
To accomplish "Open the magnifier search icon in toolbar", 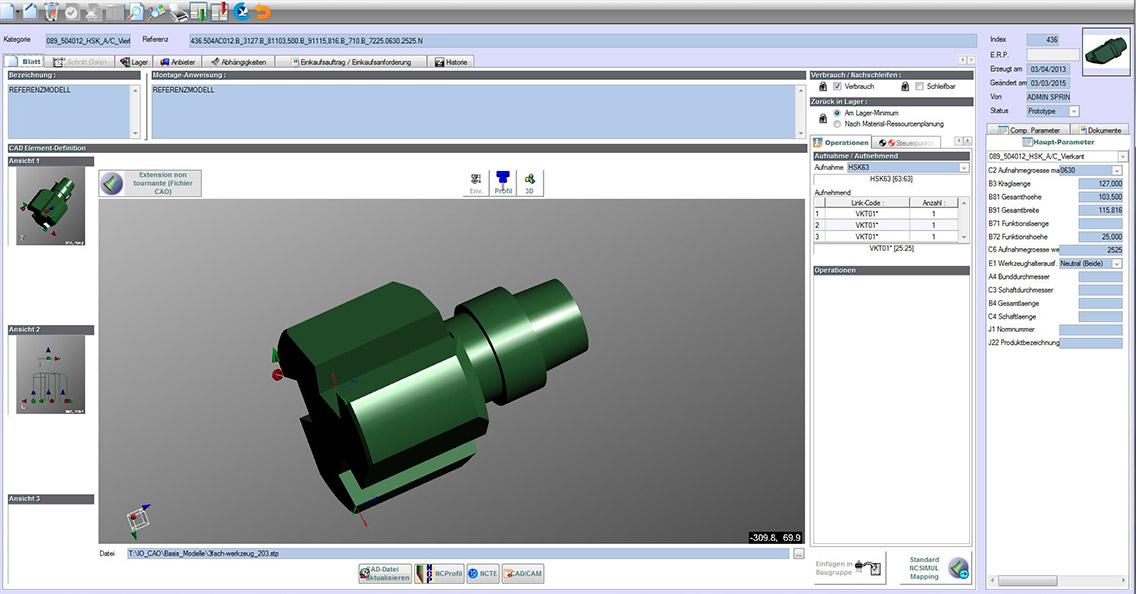I will pos(136,12).
